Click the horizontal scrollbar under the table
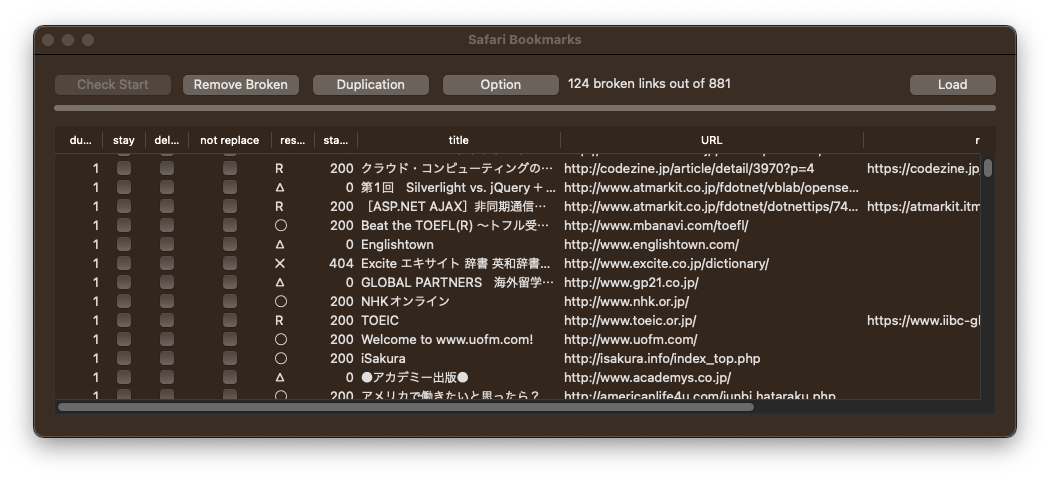1050x479 pixels. point(405,407)
